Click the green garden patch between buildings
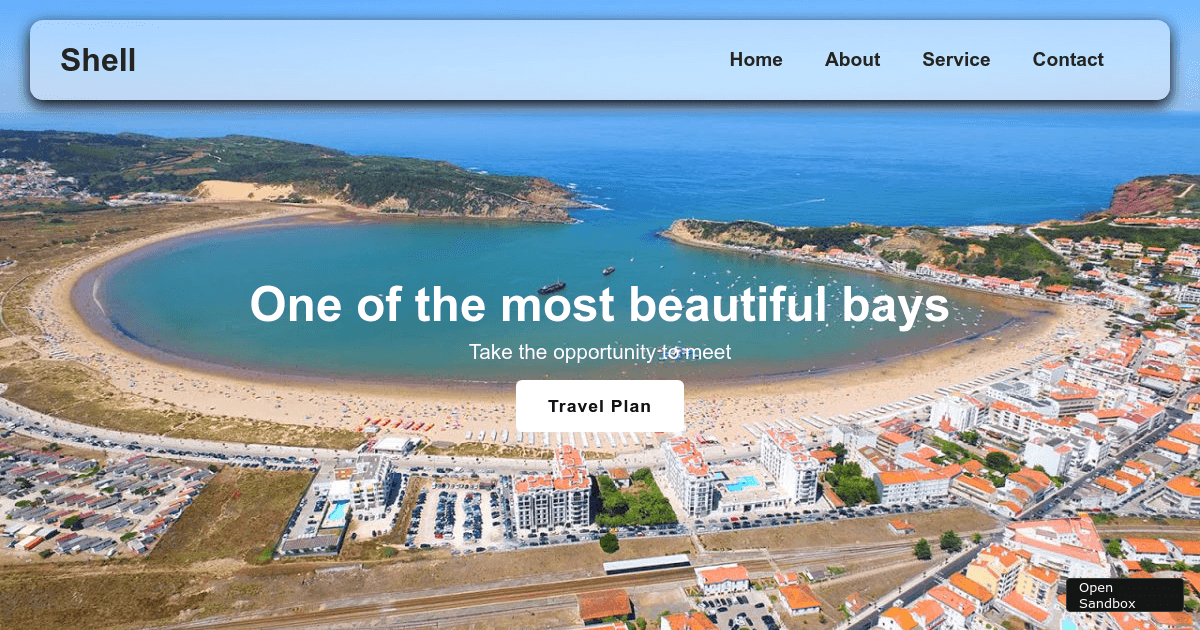 click(634, 500)
